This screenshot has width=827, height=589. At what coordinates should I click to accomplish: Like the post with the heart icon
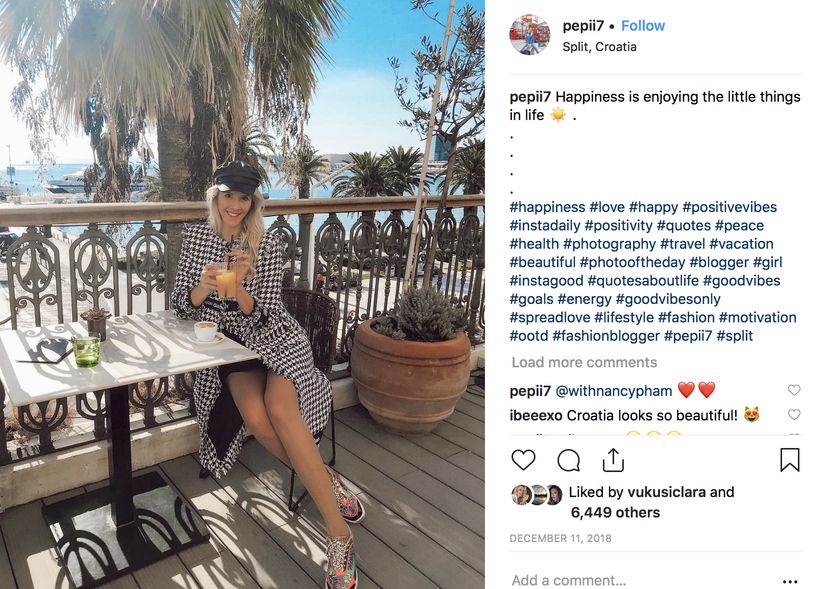pos(523,460)
